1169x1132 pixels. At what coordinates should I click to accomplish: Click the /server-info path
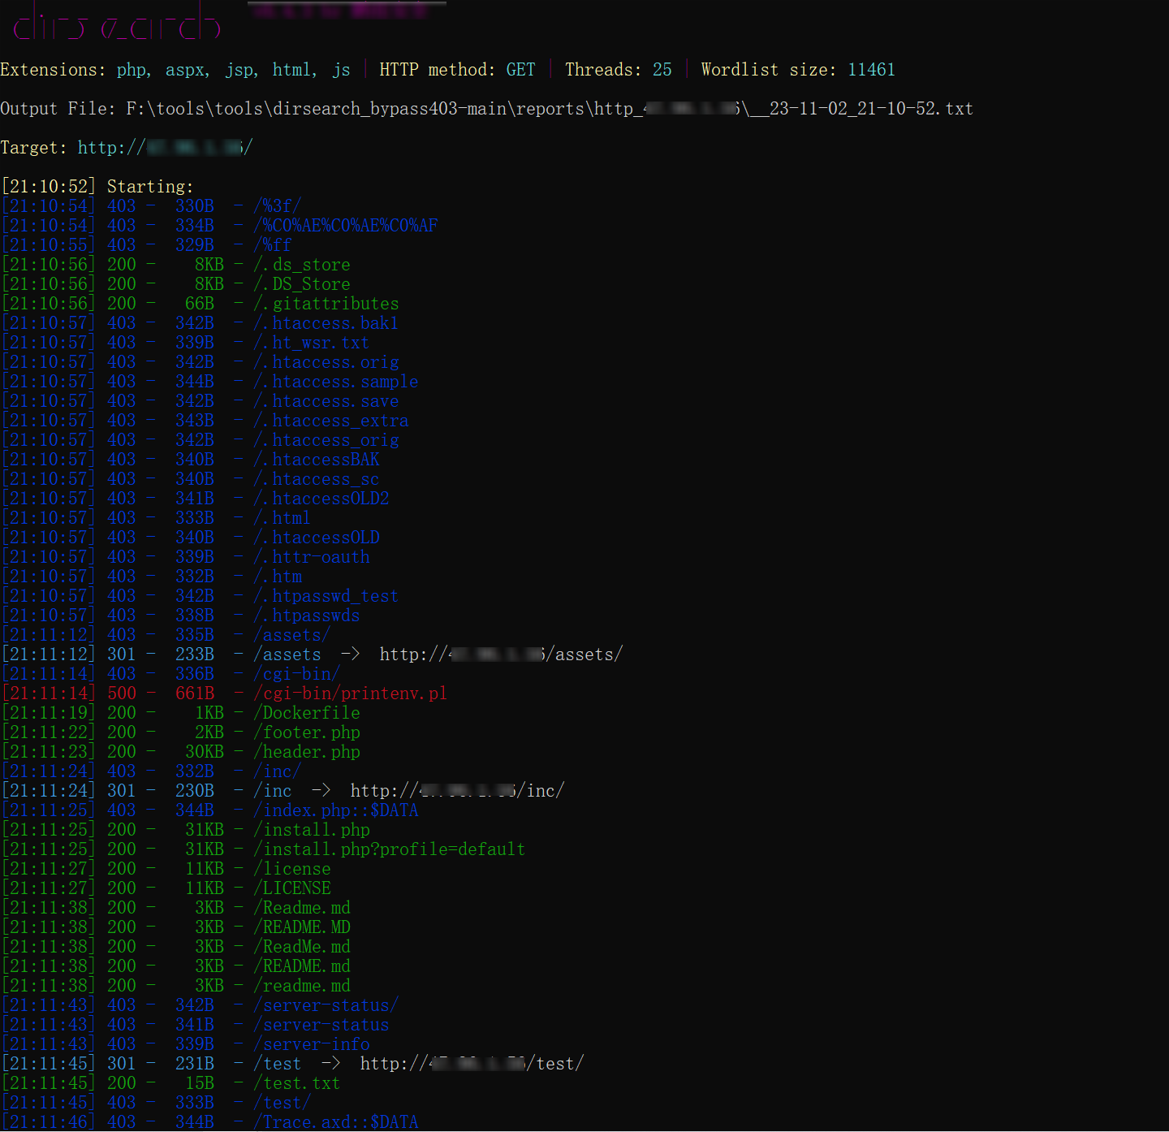pyautogui.click(x=311, y=1044)
